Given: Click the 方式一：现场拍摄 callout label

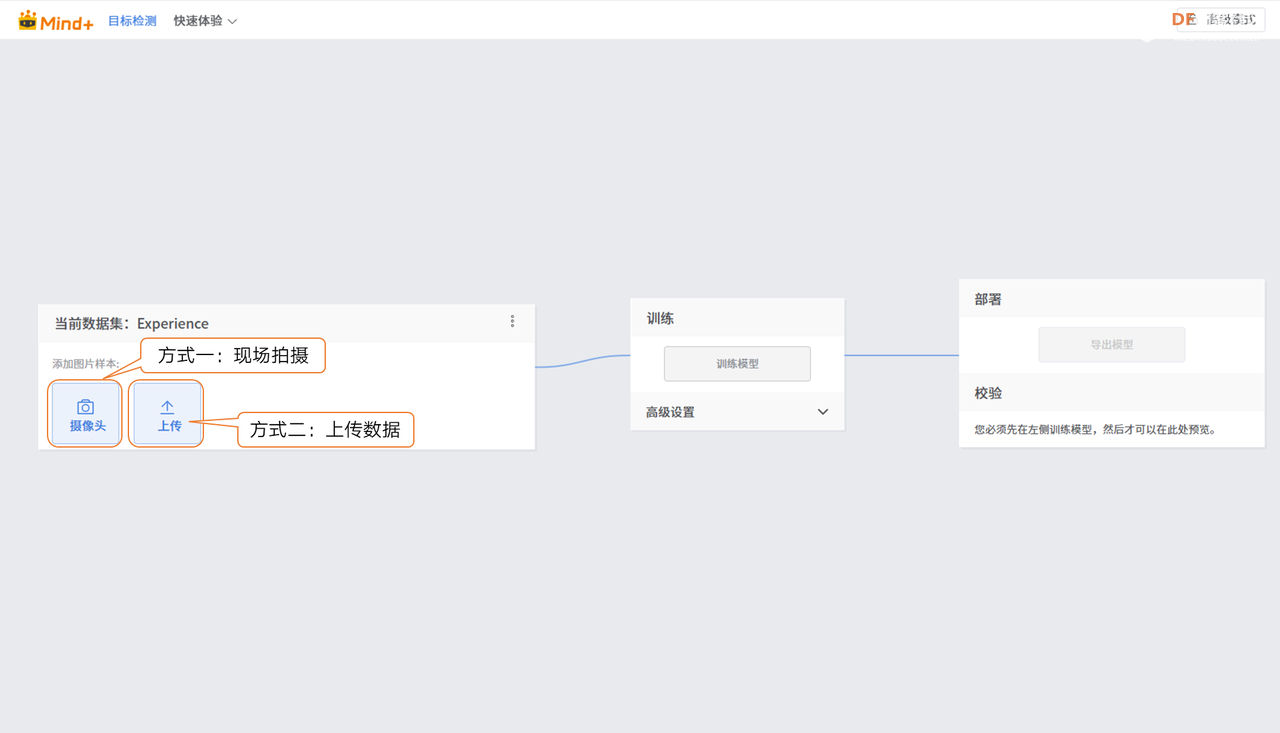Looking at the screenshot, I should pos(231,355).
